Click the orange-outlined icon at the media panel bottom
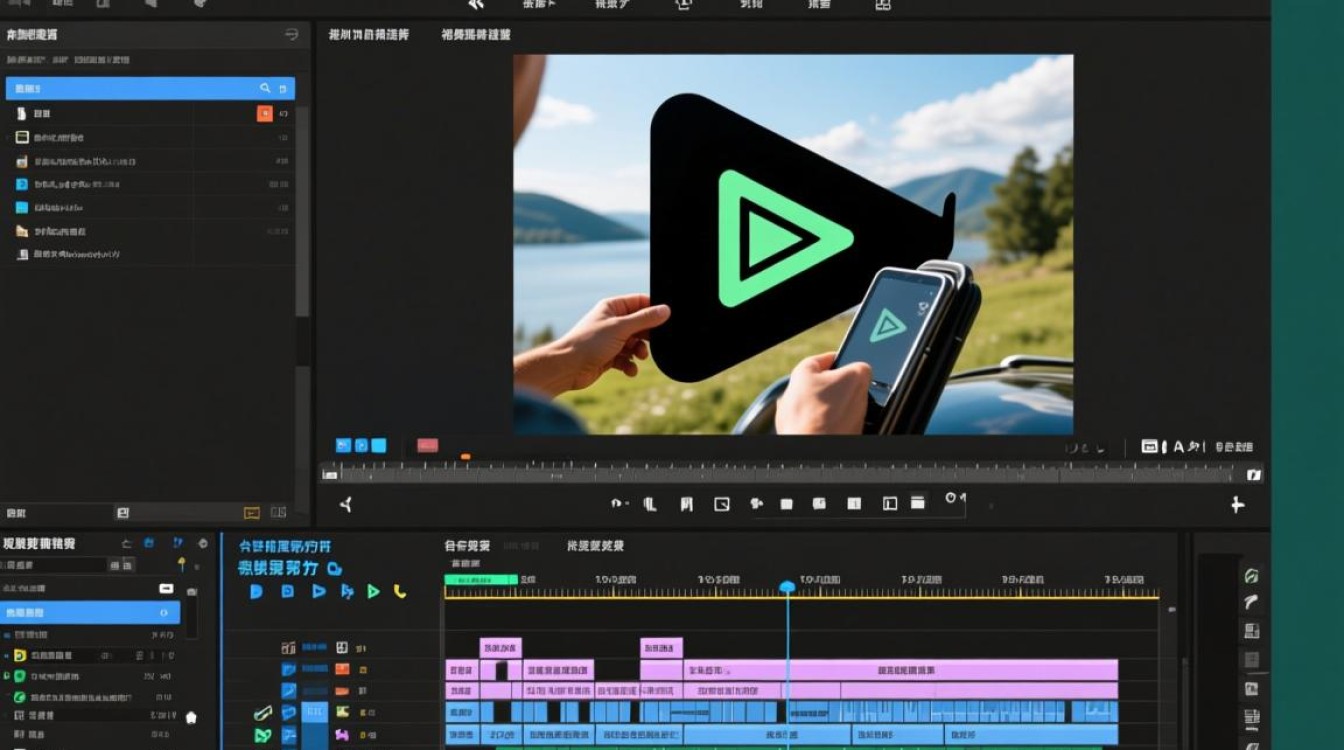 coord(252,513)
